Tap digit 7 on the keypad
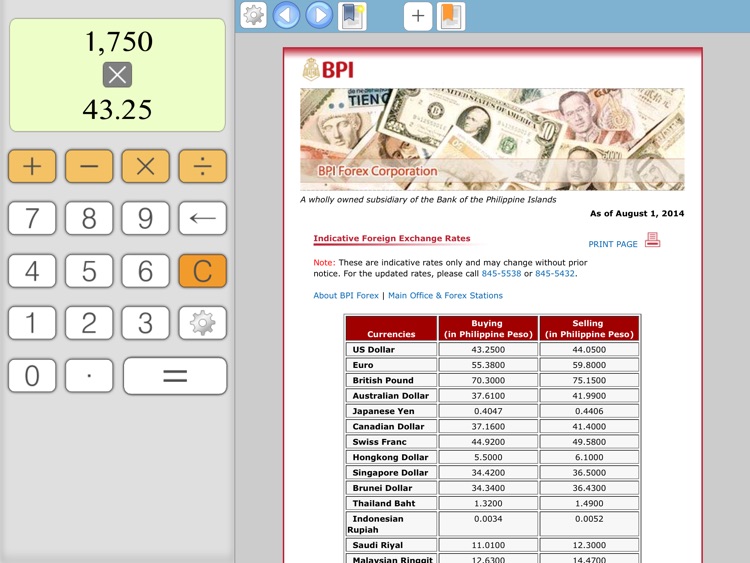This screenshot has width=750, height=563. [x=32, y=218]
